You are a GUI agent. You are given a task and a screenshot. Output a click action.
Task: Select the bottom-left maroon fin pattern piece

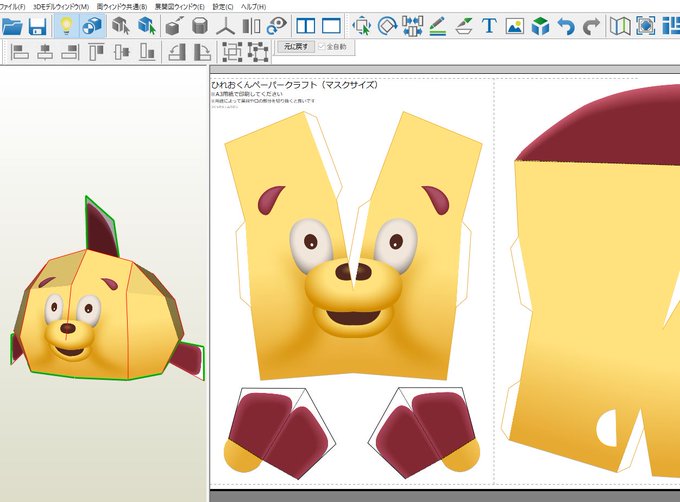[280, 434]
